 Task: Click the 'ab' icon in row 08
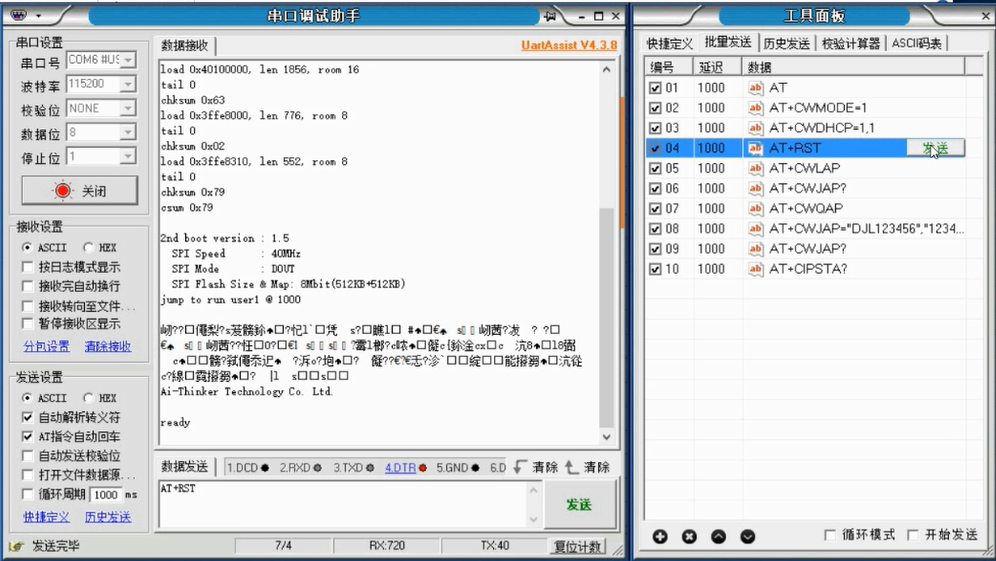(x=755, y=229)
